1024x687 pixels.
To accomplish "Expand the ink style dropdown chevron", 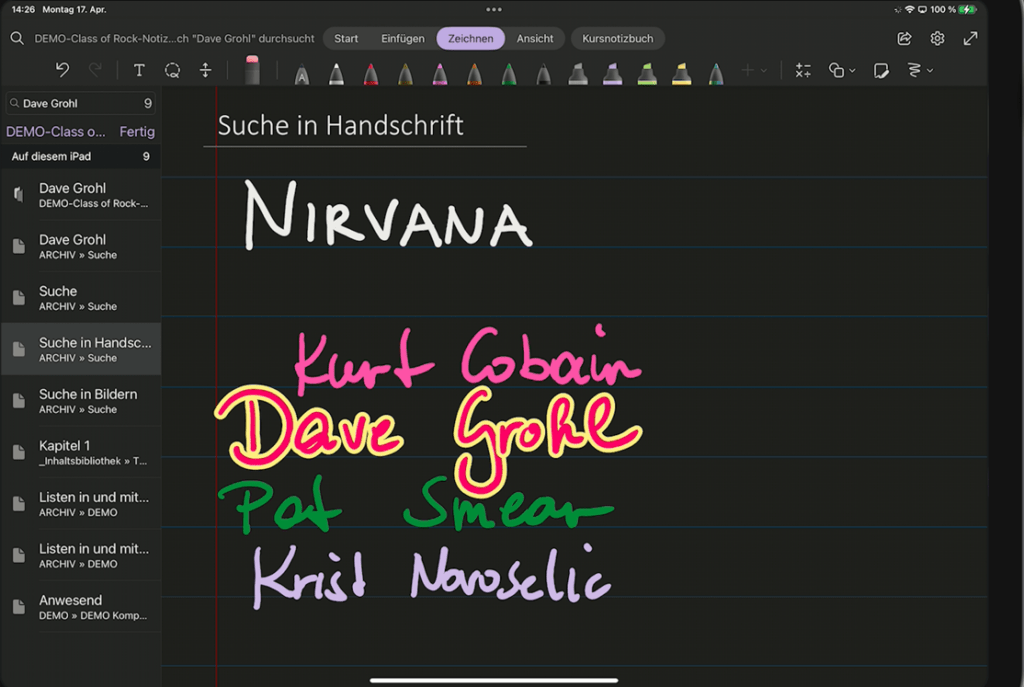I will pyautogui.click(x=930, y=71).
